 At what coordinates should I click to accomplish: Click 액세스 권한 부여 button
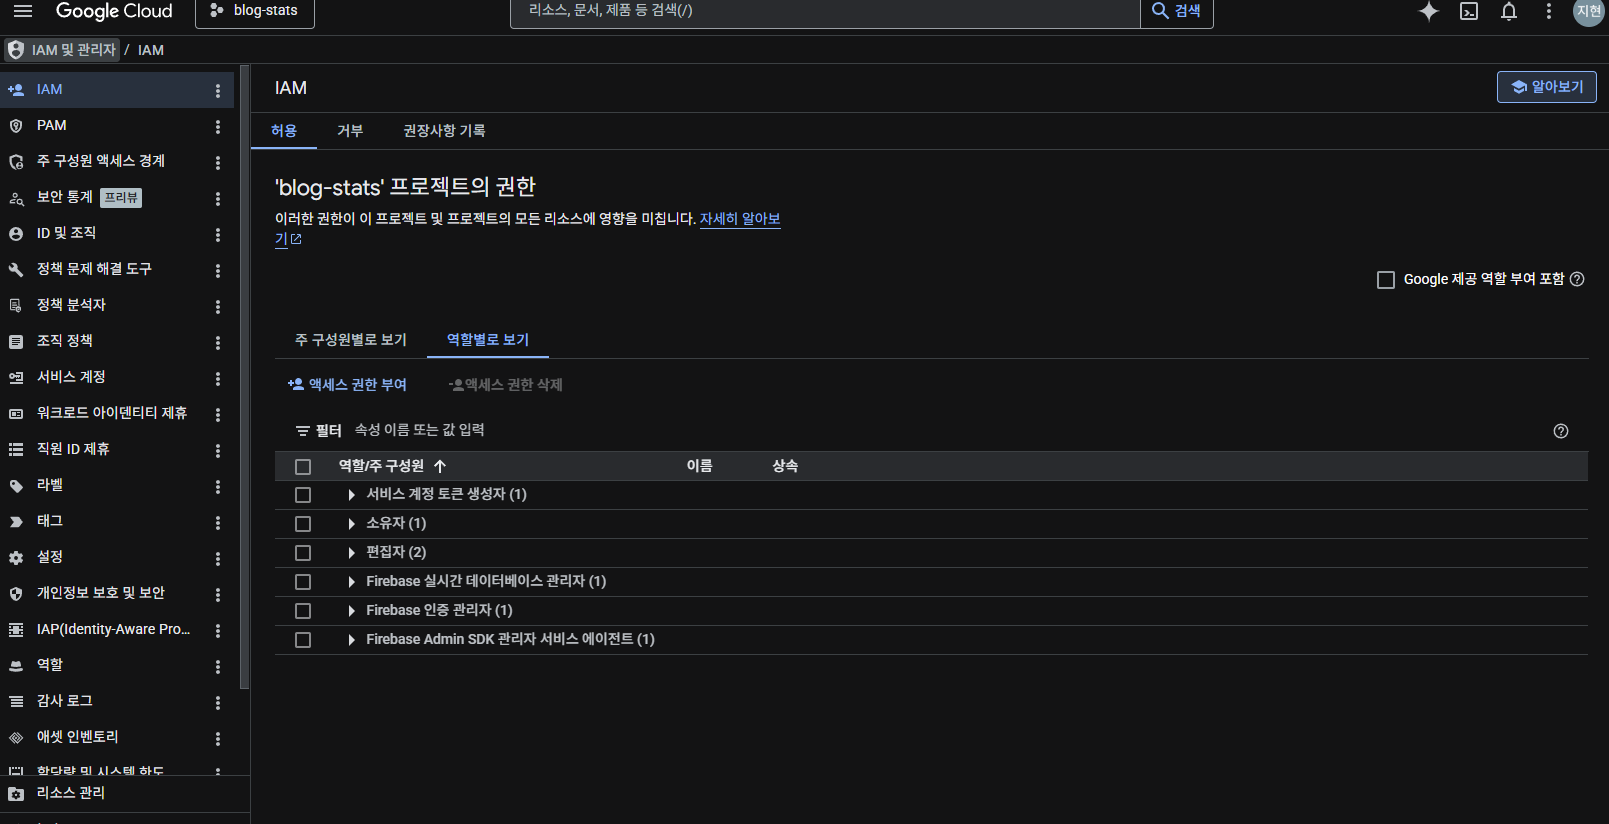[x=347, y=385]
